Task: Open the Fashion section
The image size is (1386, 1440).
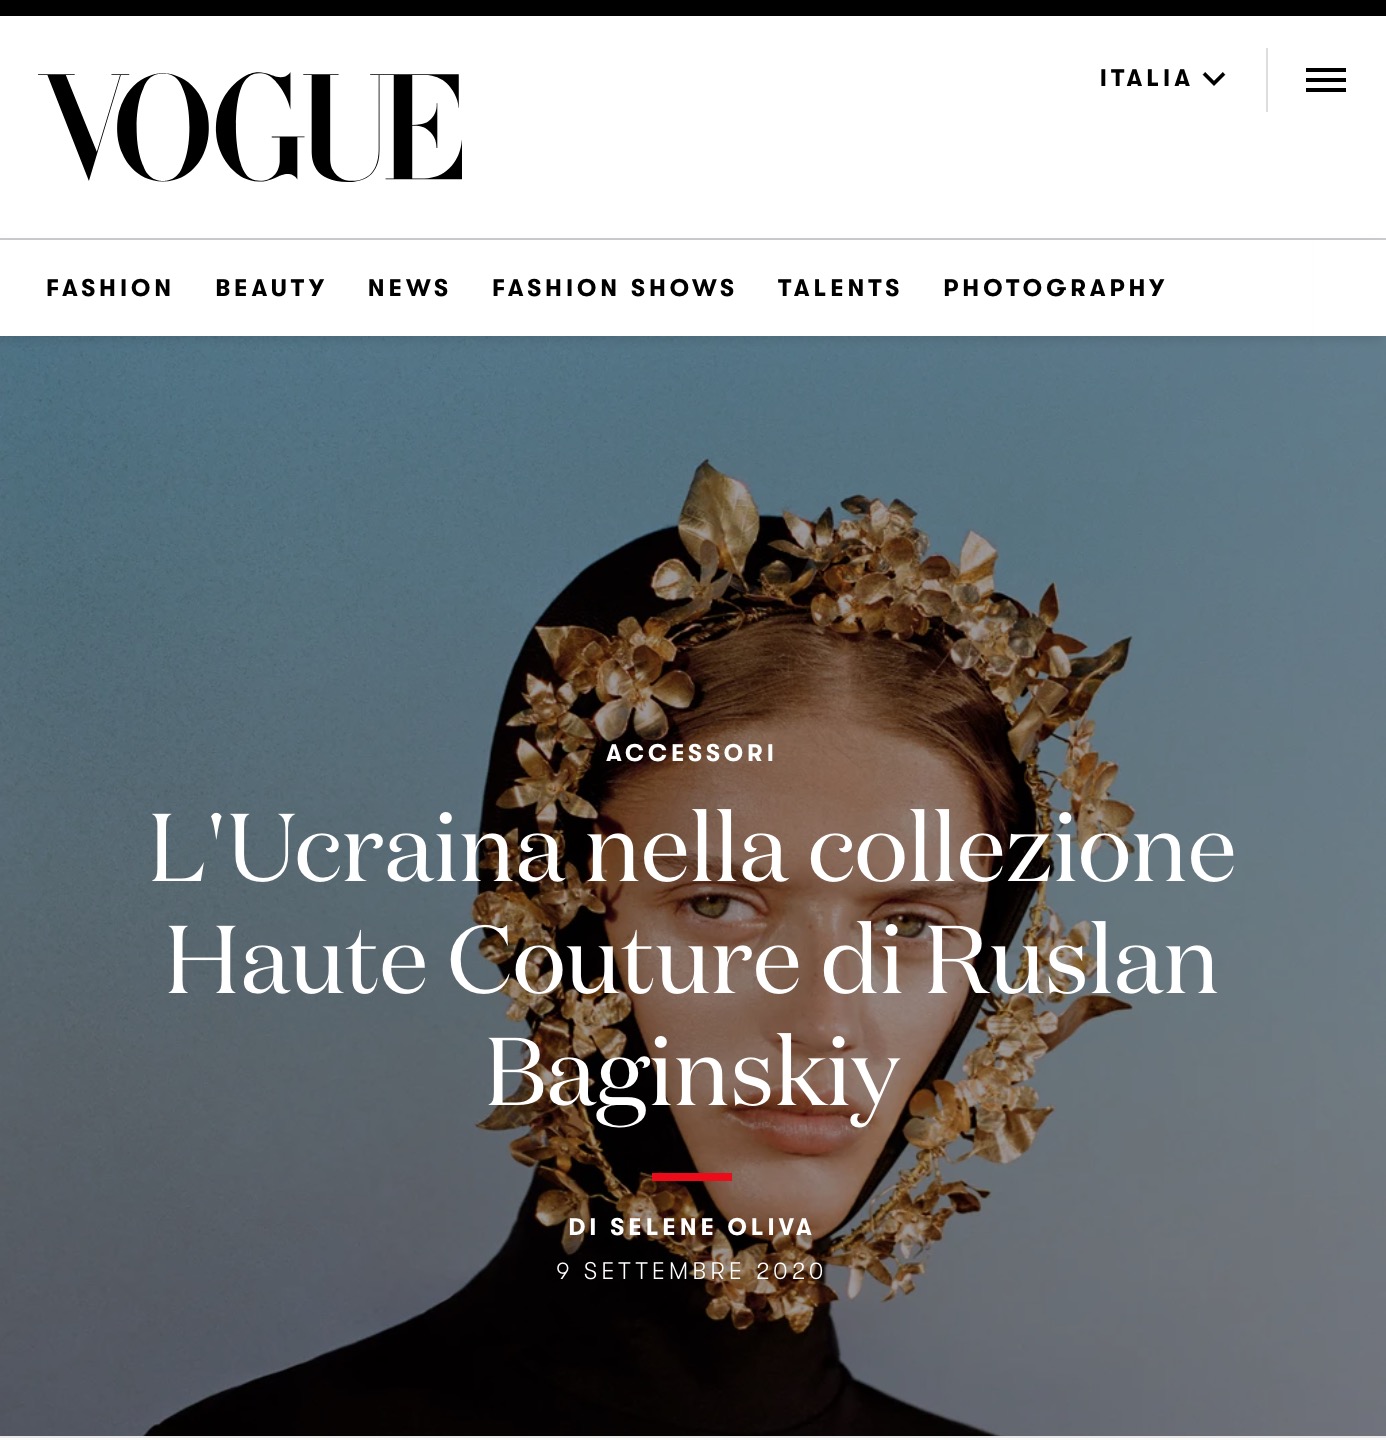Action: [110, 288]
